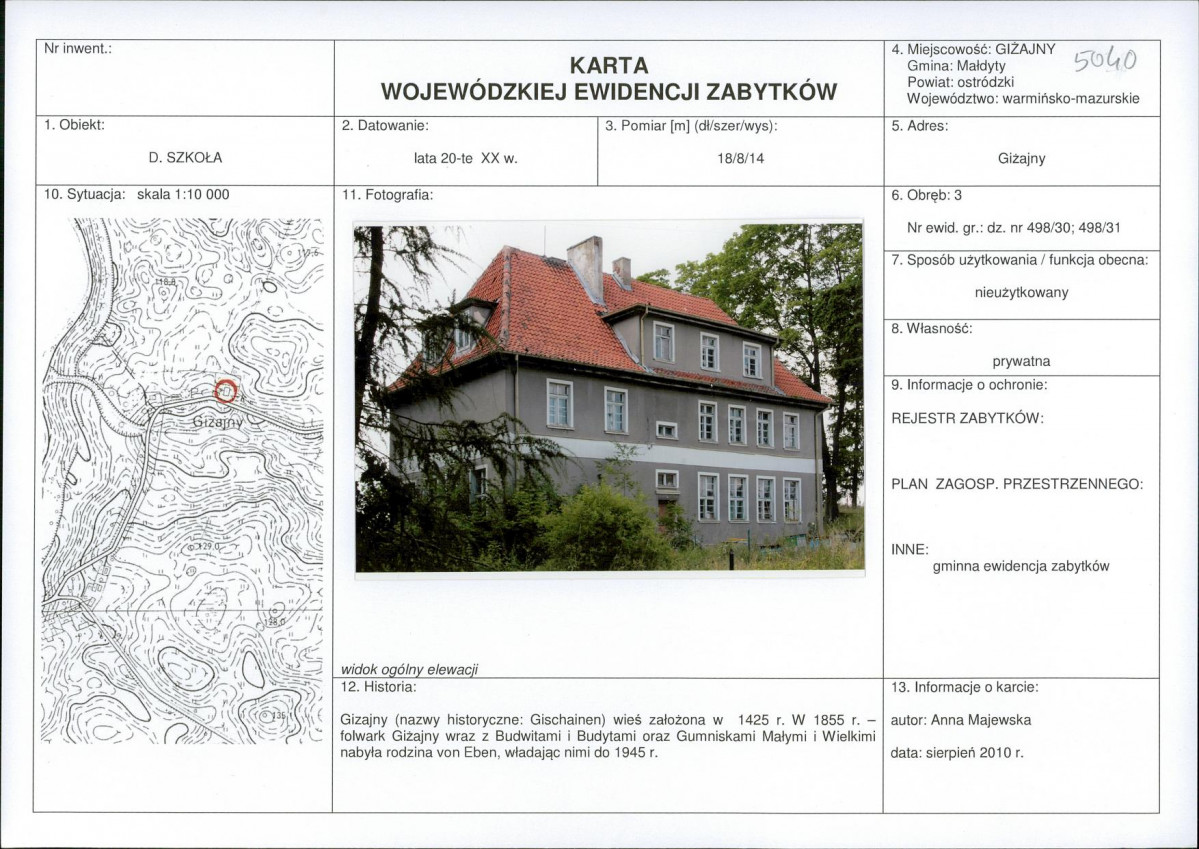1199x849 pixels.
Task: Click the '2. Datowanie:' label
Action: click(x=385, y=125)
